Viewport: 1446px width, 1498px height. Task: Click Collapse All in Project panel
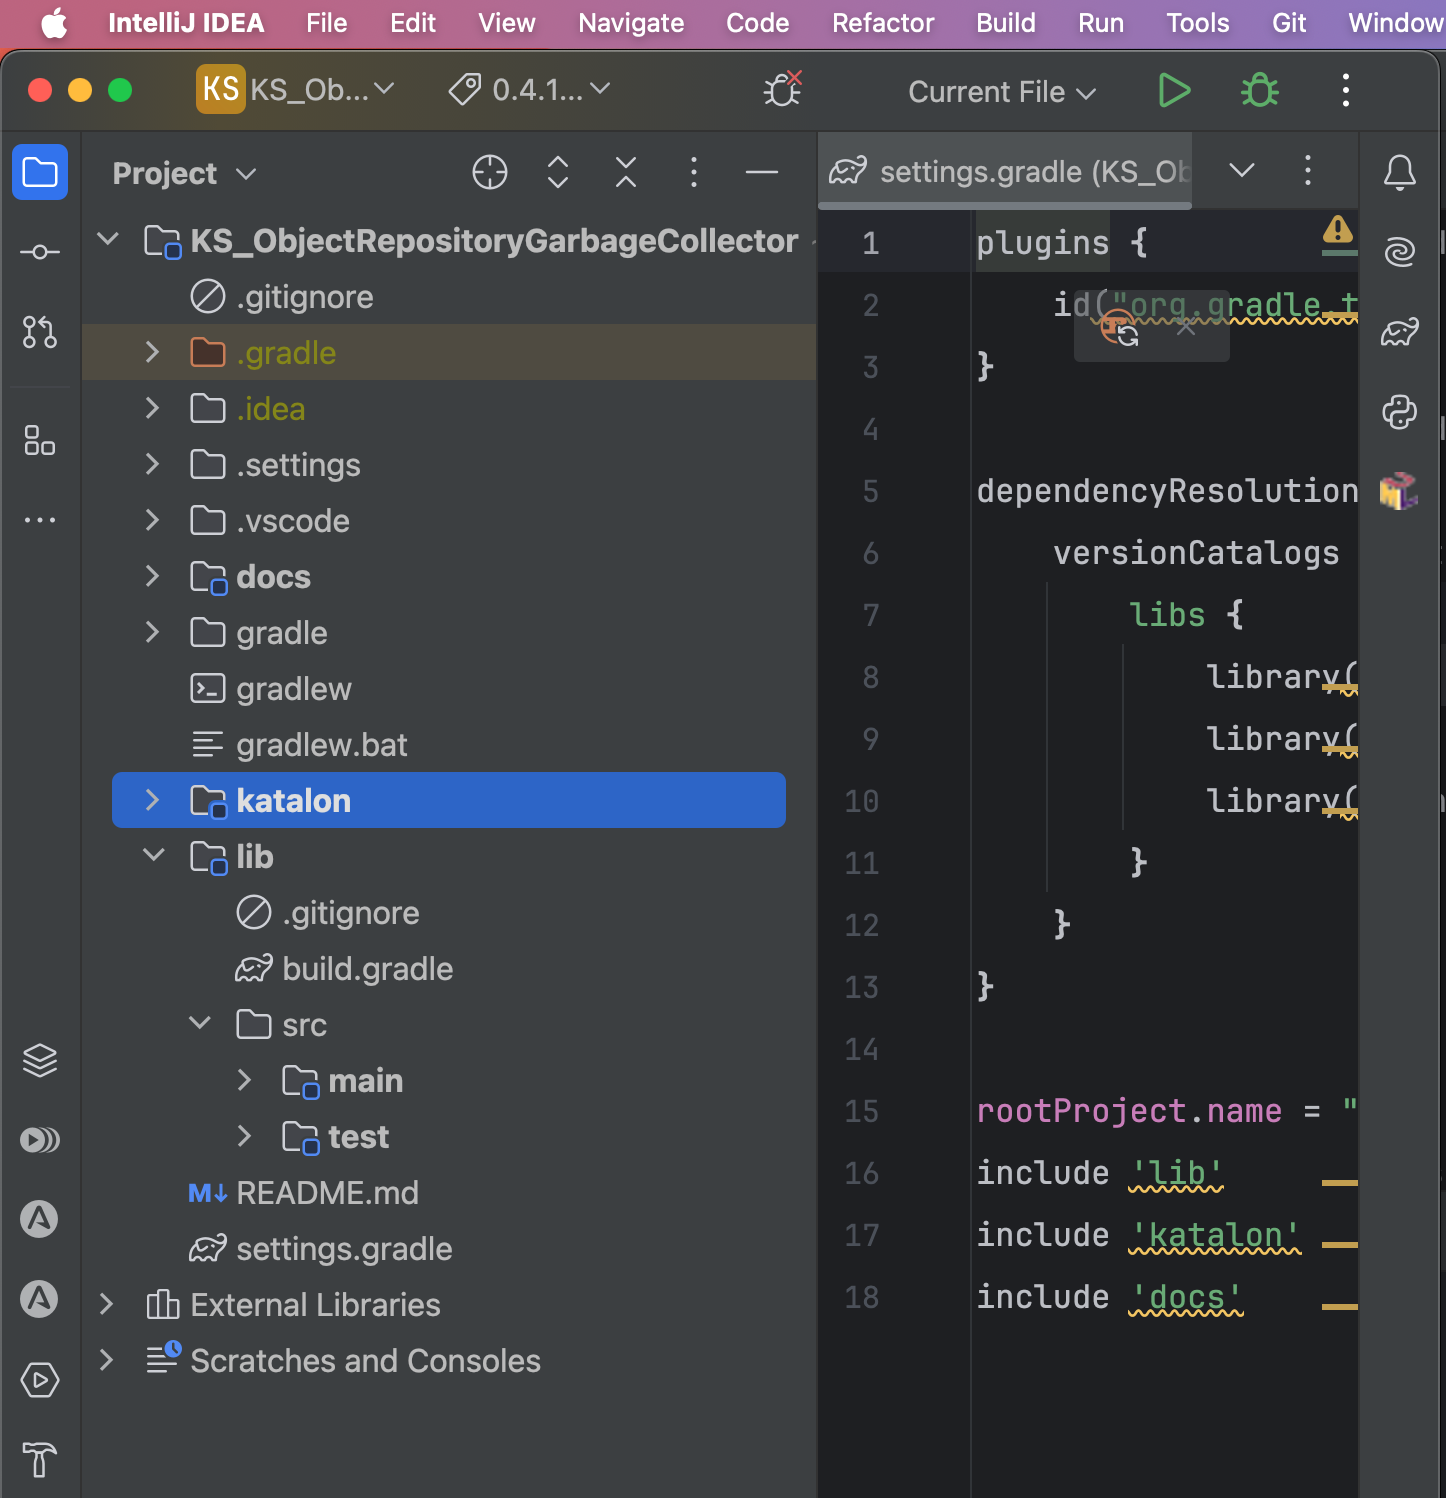point(626,172)
